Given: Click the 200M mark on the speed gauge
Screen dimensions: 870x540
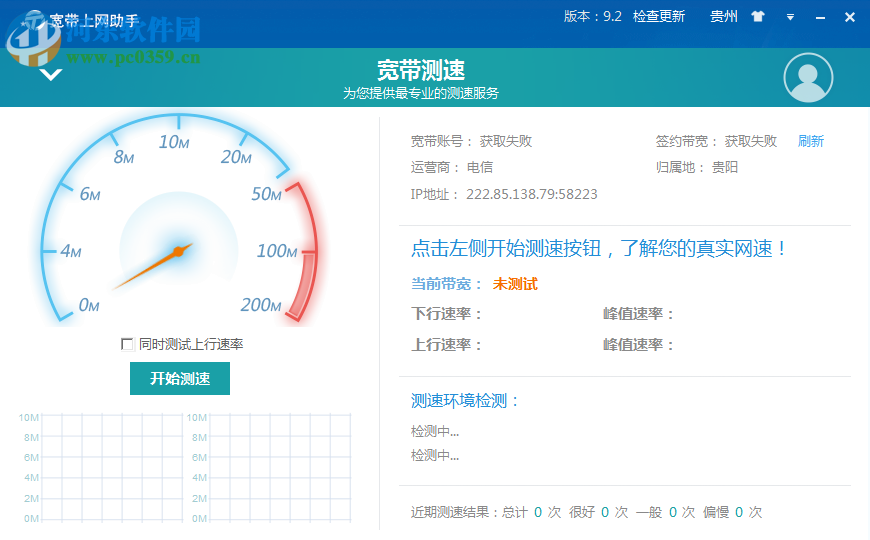Looking at the screenshot, I should [x=261, y=305].
